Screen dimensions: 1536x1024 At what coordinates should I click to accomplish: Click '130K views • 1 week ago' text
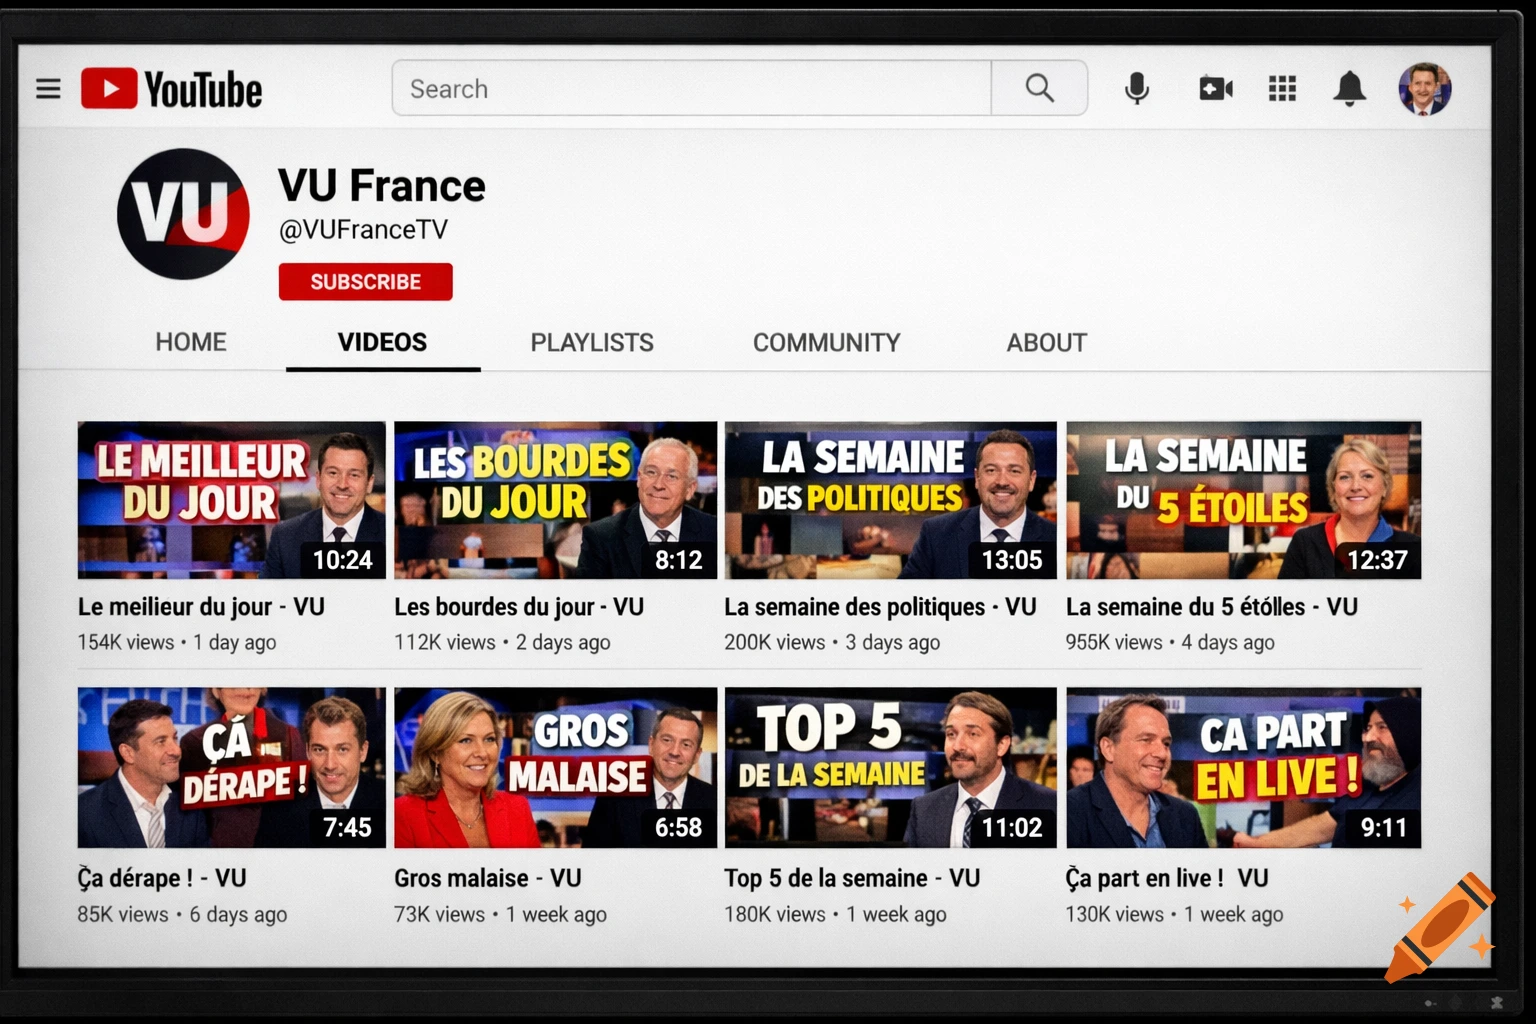pyautogui.click(x=1174, y=915)
